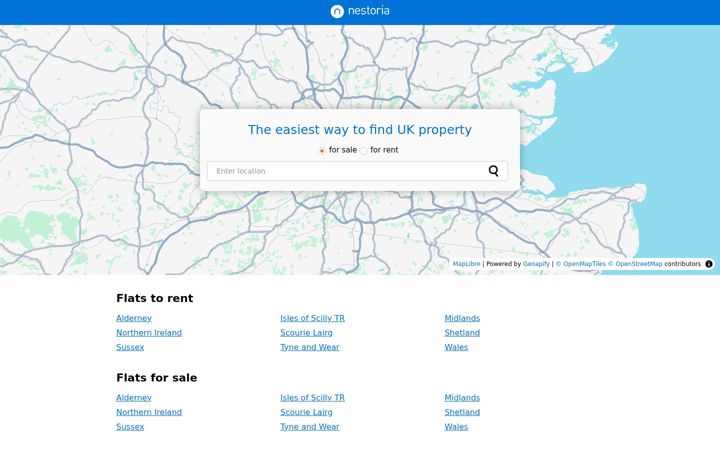Screen dimensions: 720x450
Task: Open Northern Ireland under Flats to rent
Action: (149, 333)
